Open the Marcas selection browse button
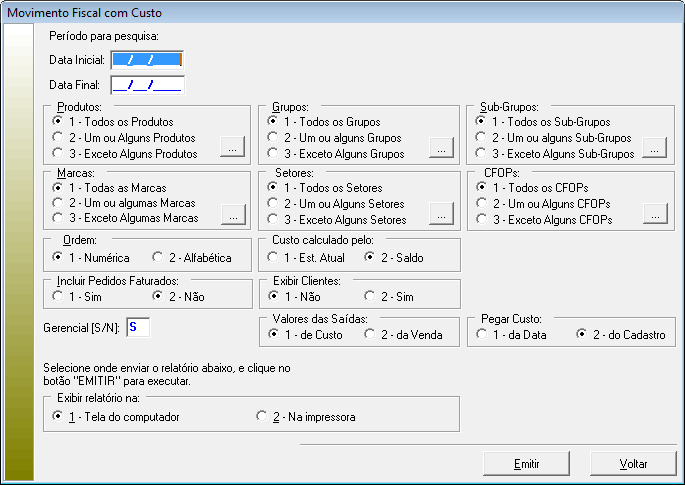 pos(232,213)
